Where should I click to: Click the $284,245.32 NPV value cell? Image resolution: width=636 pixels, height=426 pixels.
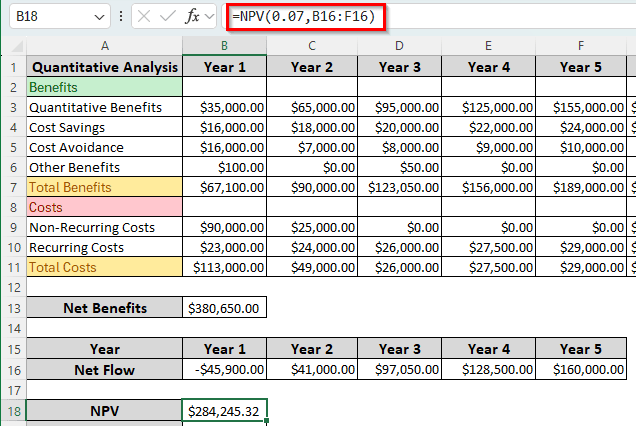pos(224,411)
